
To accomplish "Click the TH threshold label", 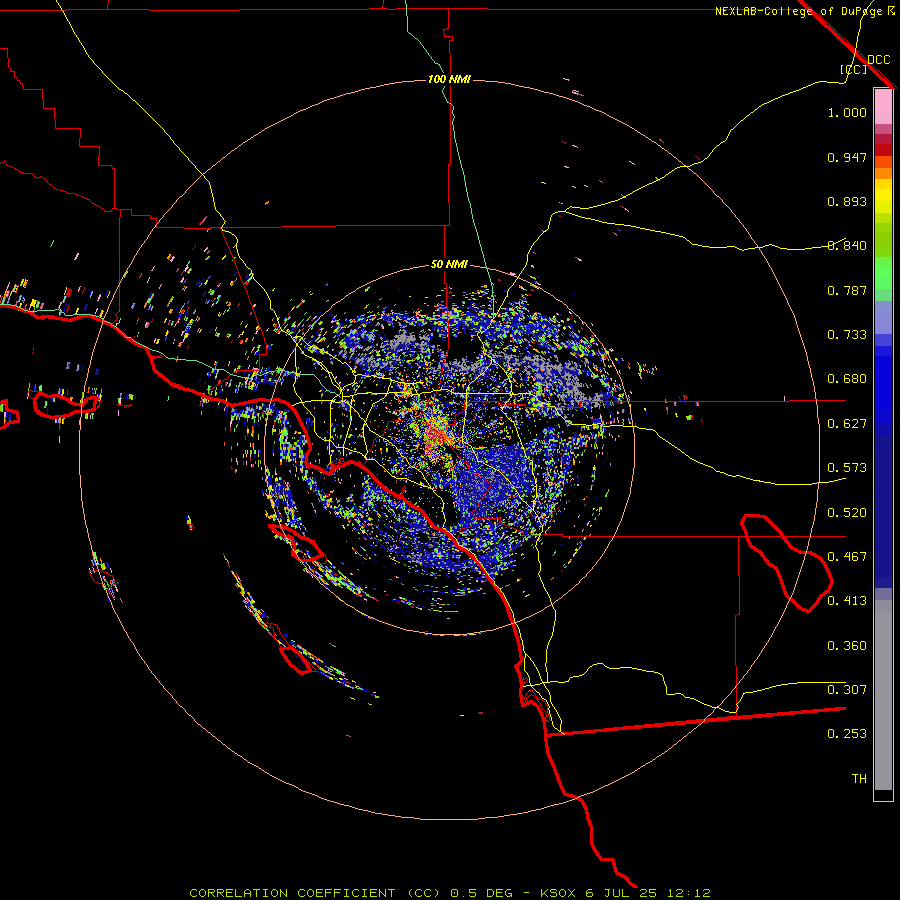I will (x=859, y=779).
